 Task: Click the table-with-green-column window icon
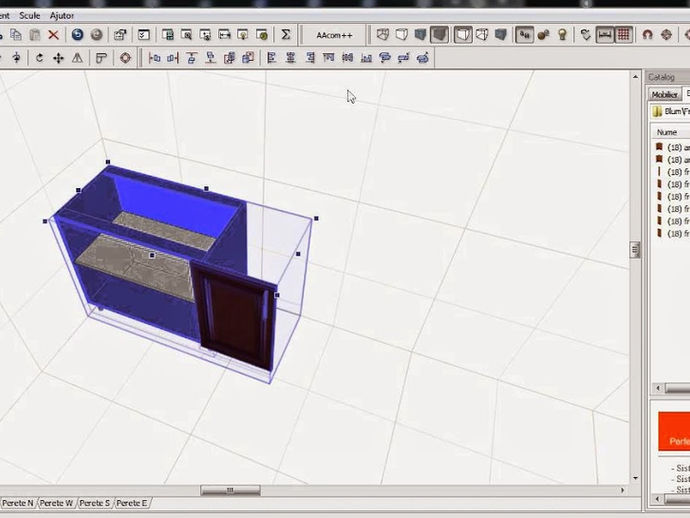click(x=168, y=34)
